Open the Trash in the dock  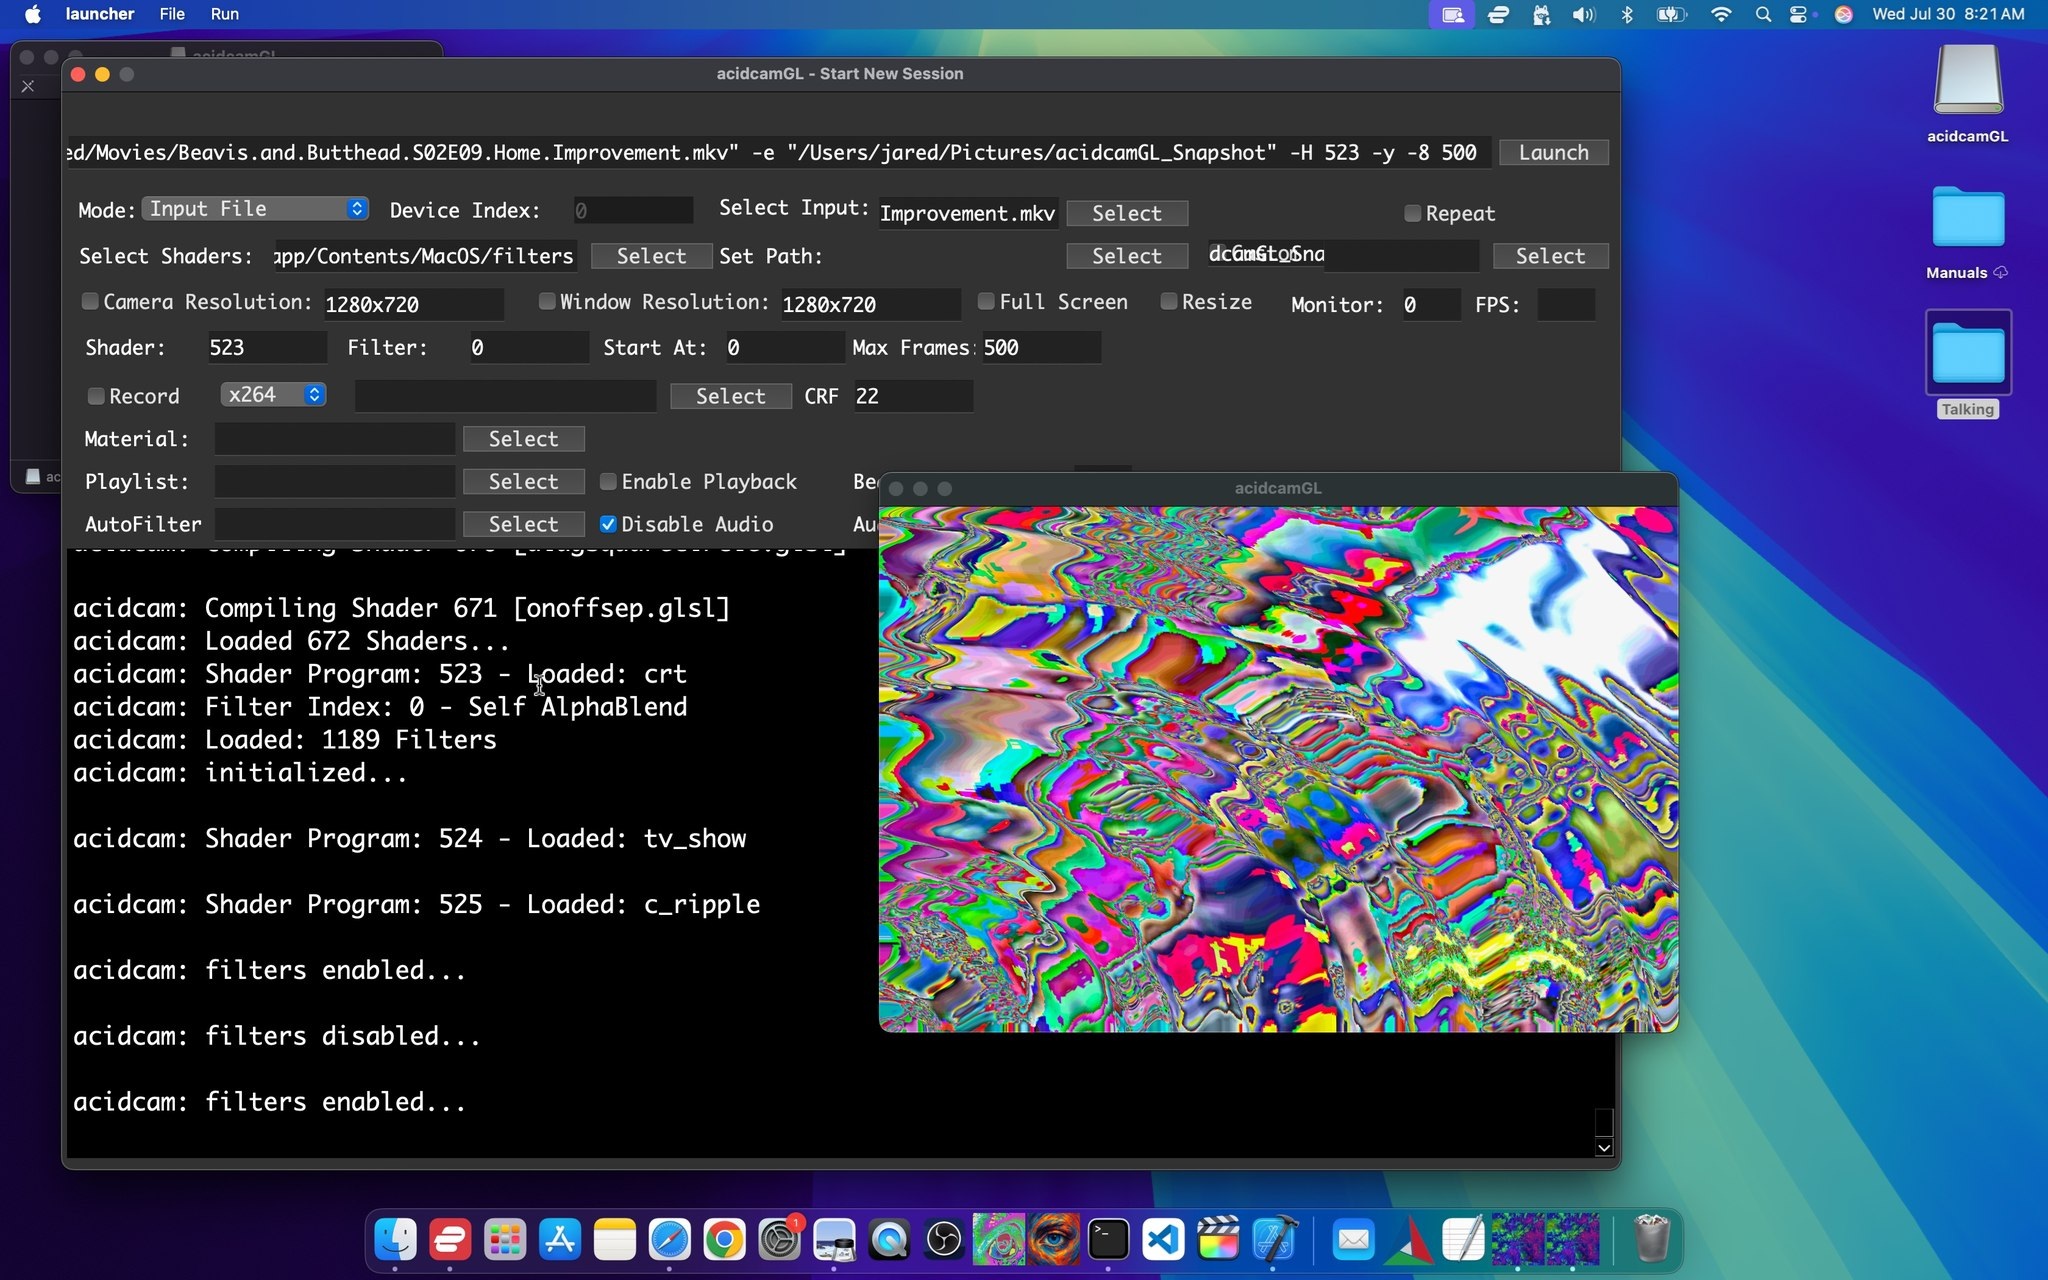pos(1652,1241)
